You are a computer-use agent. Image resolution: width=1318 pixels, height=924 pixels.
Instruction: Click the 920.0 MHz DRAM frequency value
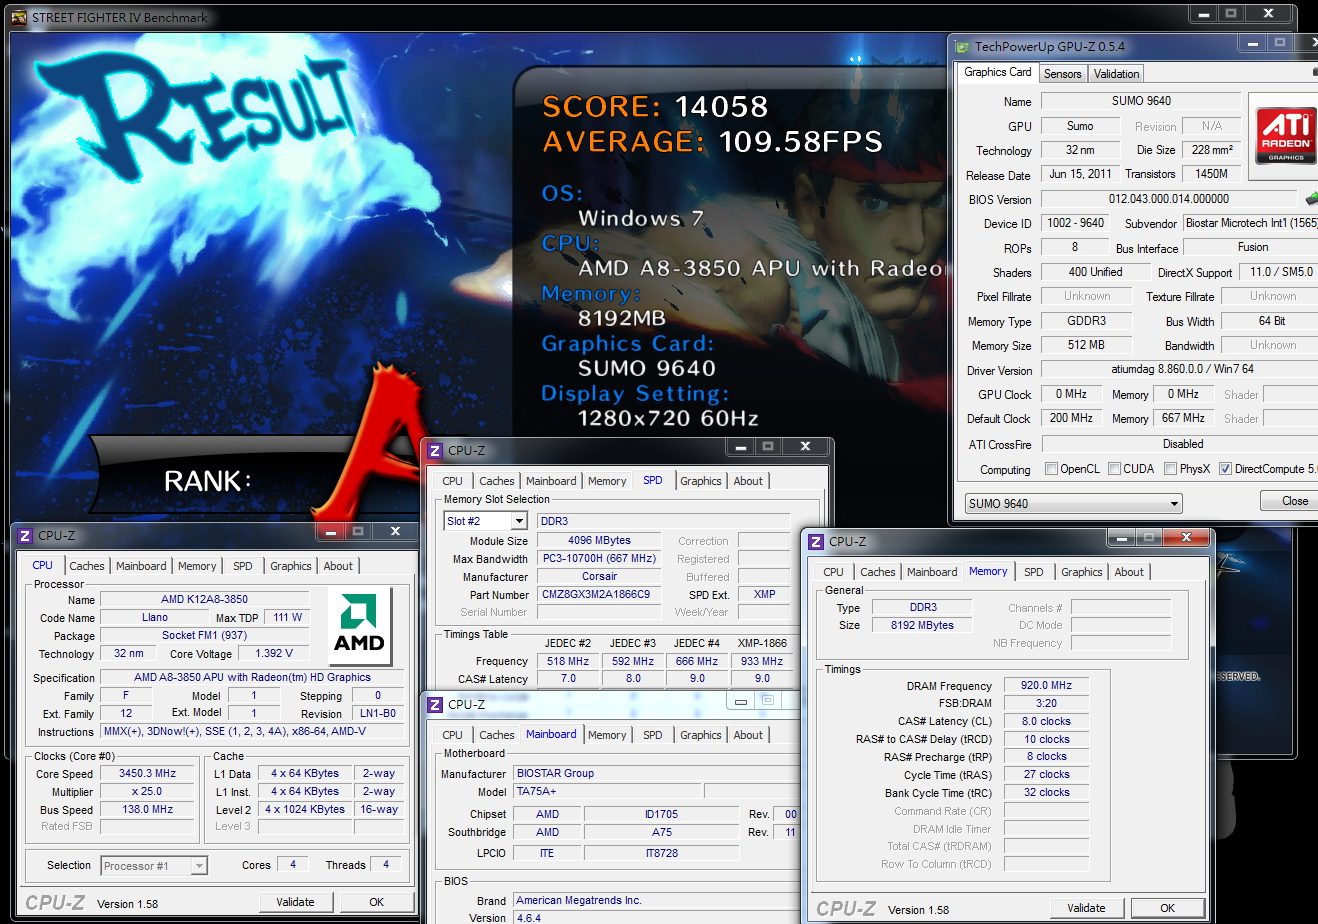(1046, 685)
